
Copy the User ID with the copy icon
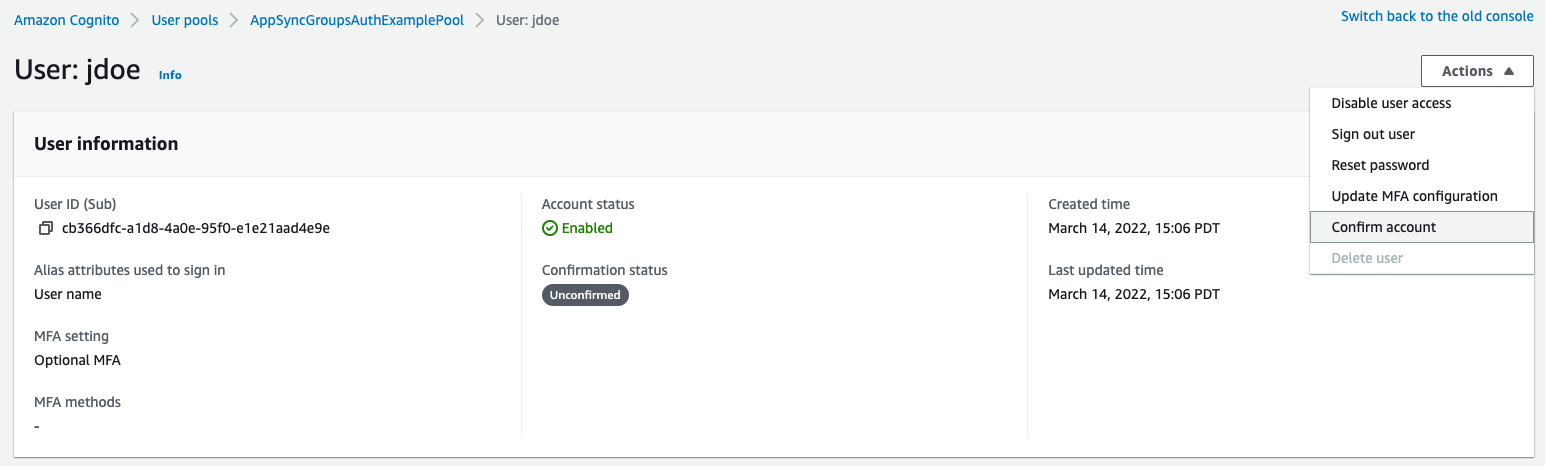point(45,228)
